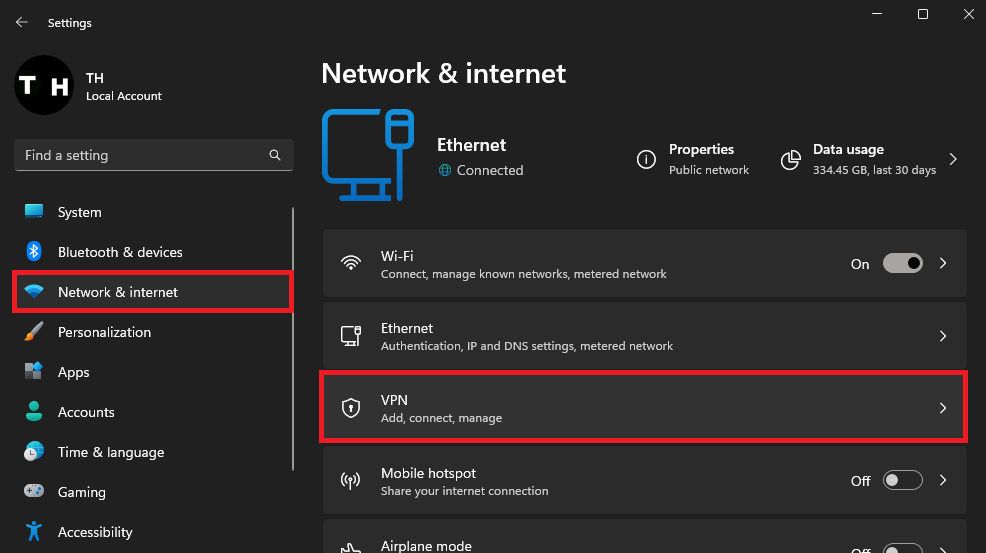Click the Find a setting search box
Viewport: 986px width, 553px height.
140,156
